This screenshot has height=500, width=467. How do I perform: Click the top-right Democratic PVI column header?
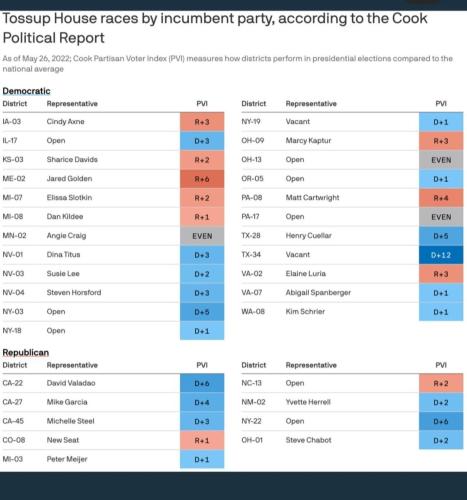441,104
